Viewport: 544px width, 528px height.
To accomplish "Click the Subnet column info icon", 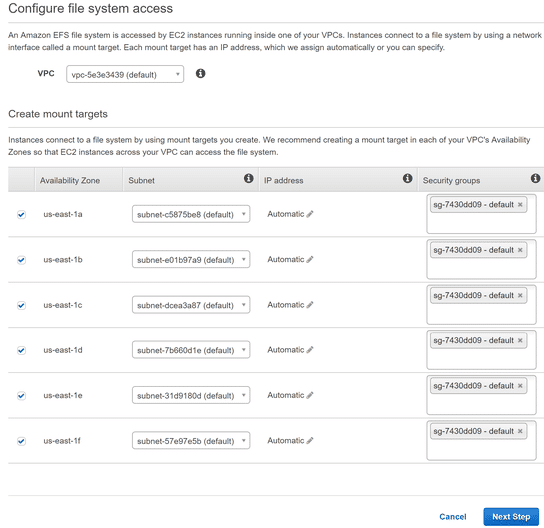I will (248, 178).
